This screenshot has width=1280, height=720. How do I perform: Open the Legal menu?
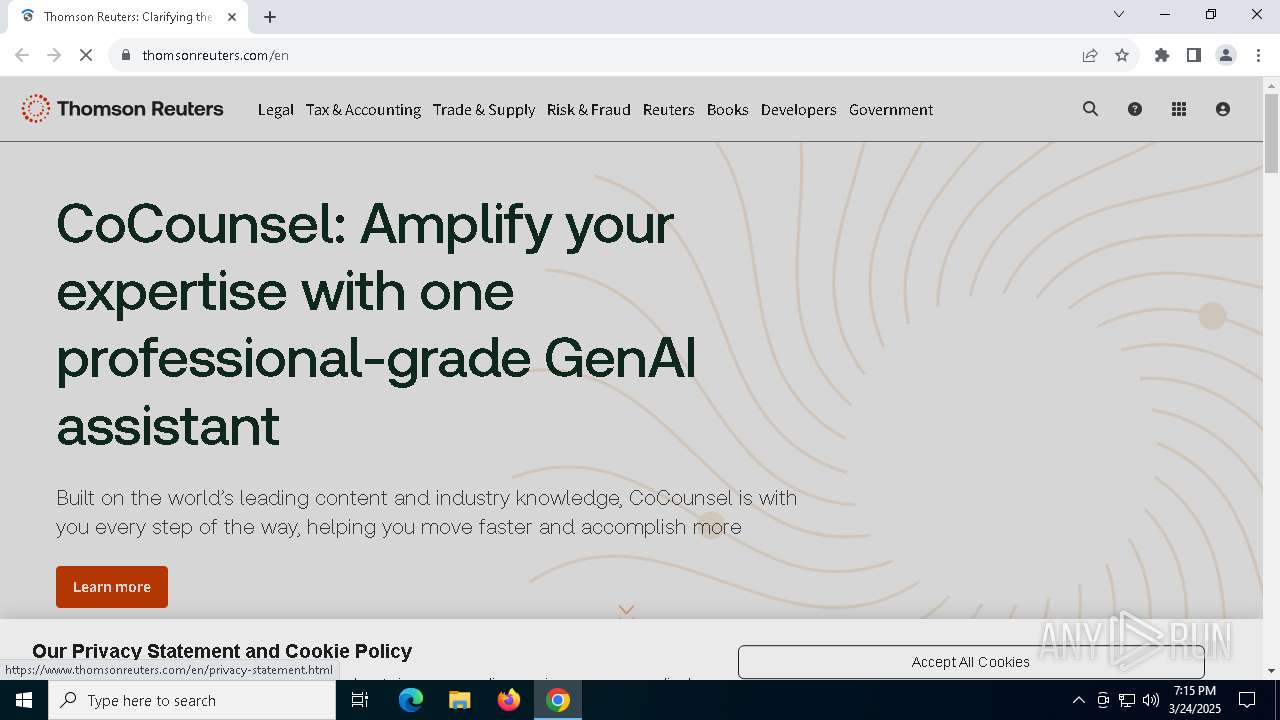pyautogui.click(x=275, y=110)
